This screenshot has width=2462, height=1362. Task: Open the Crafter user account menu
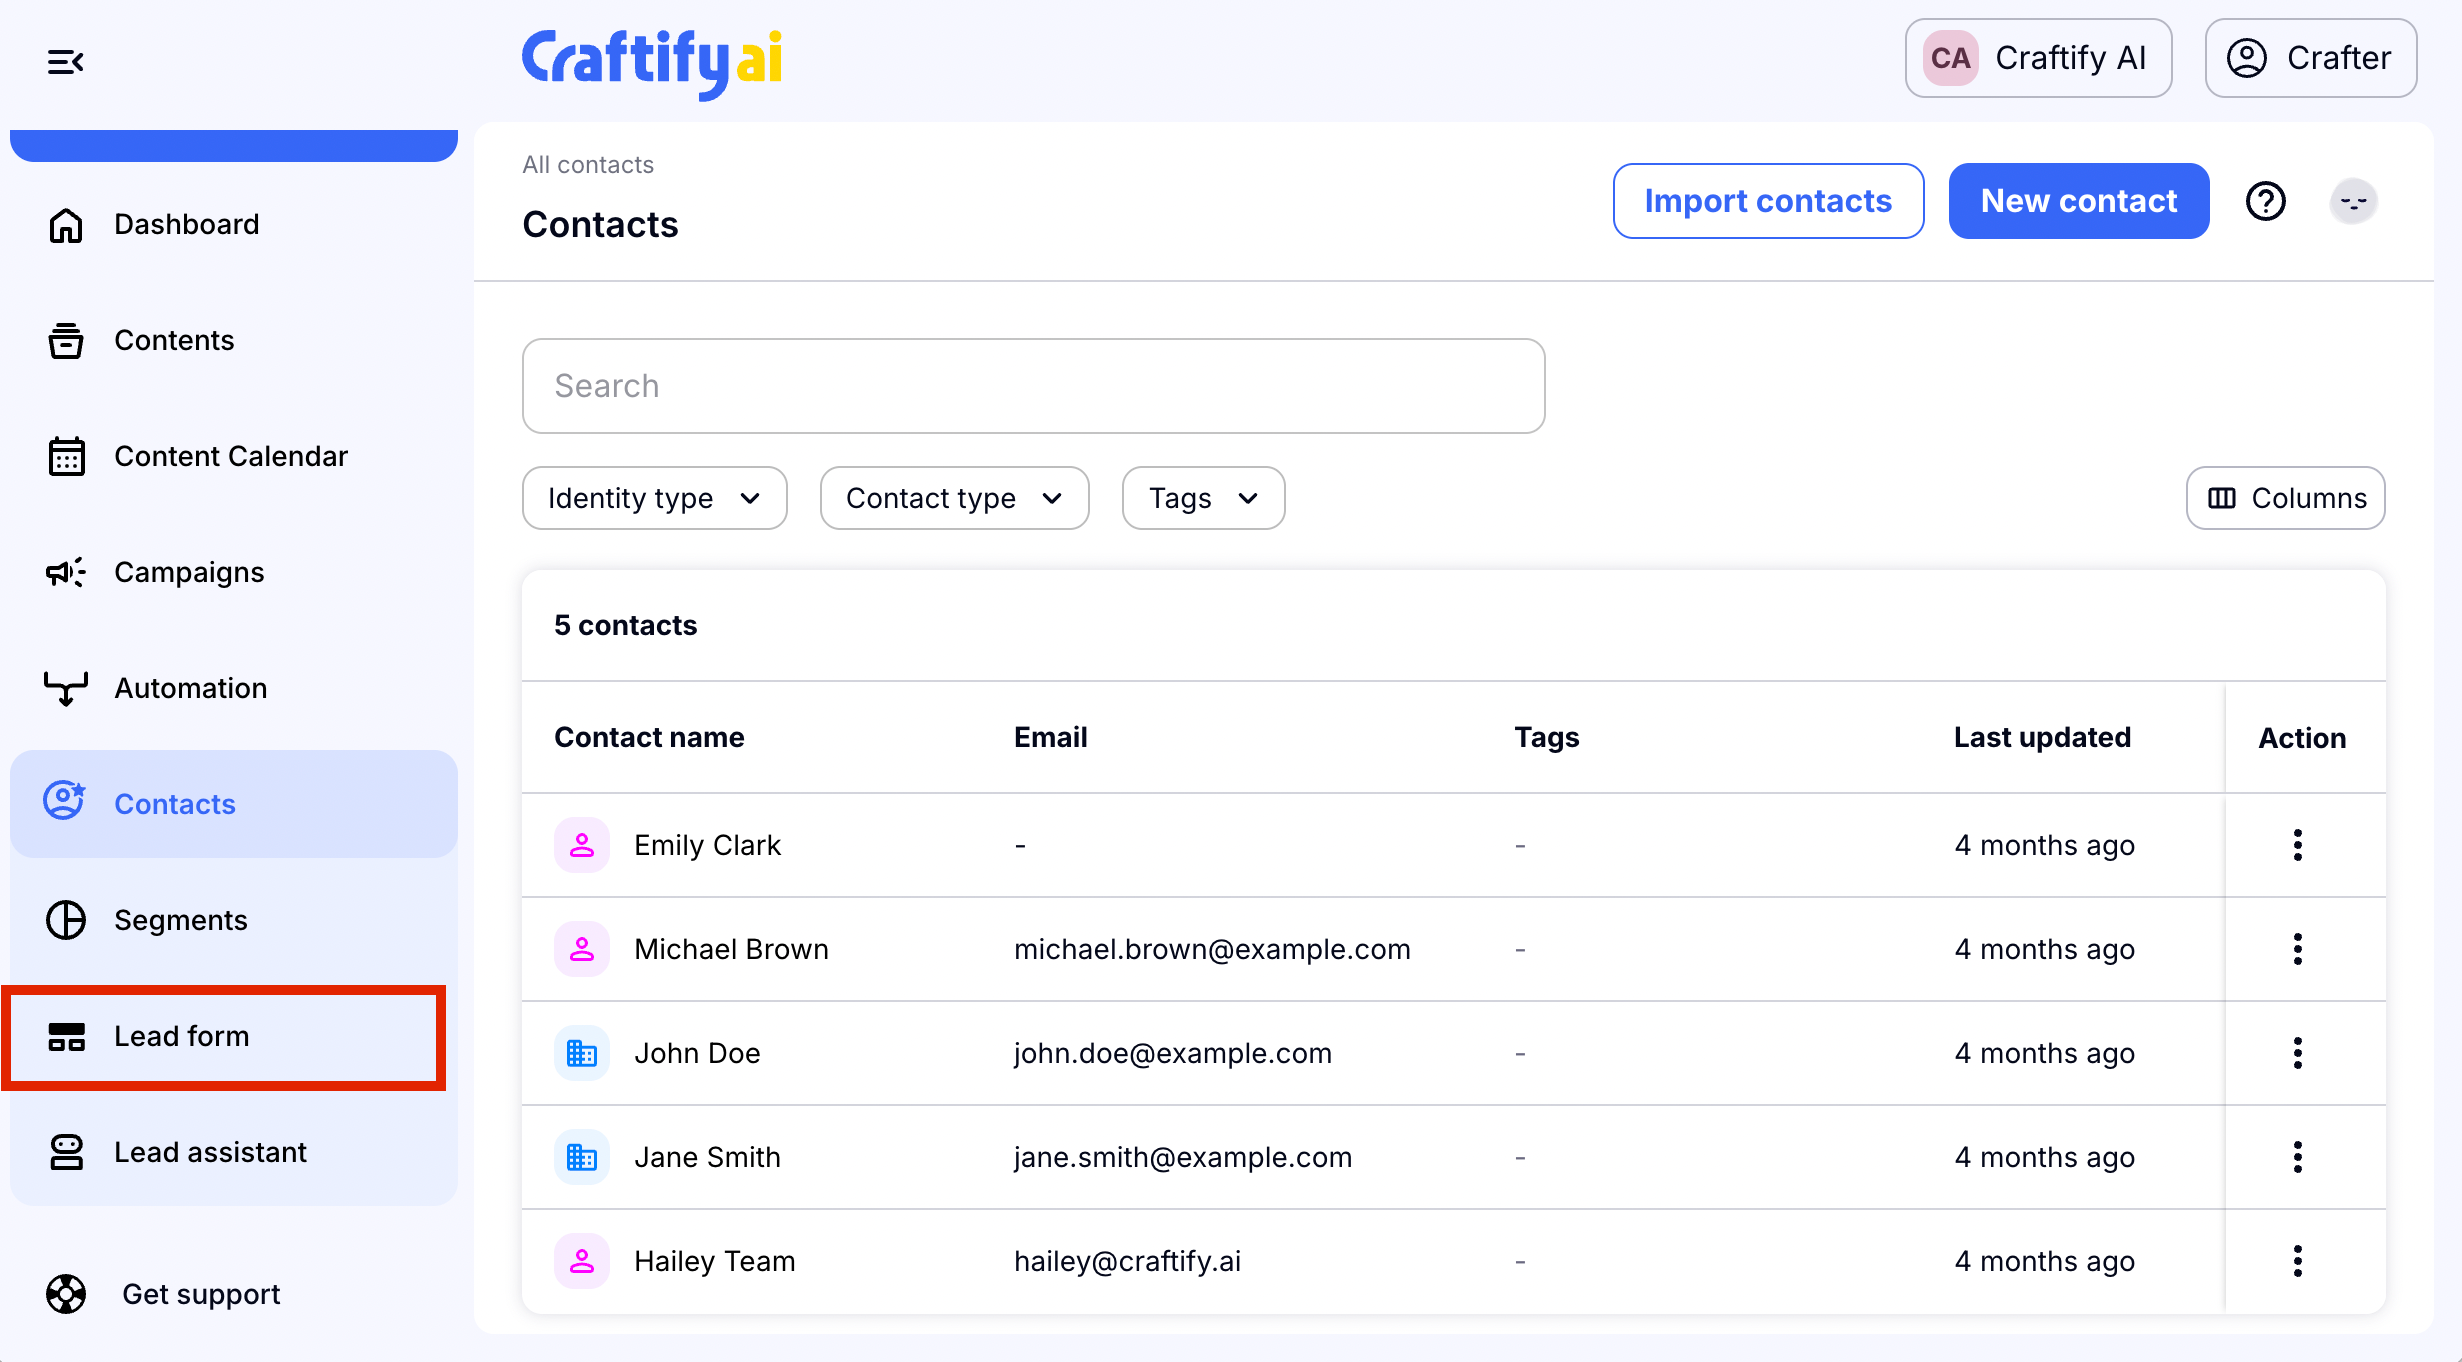tap(2310, 58)
